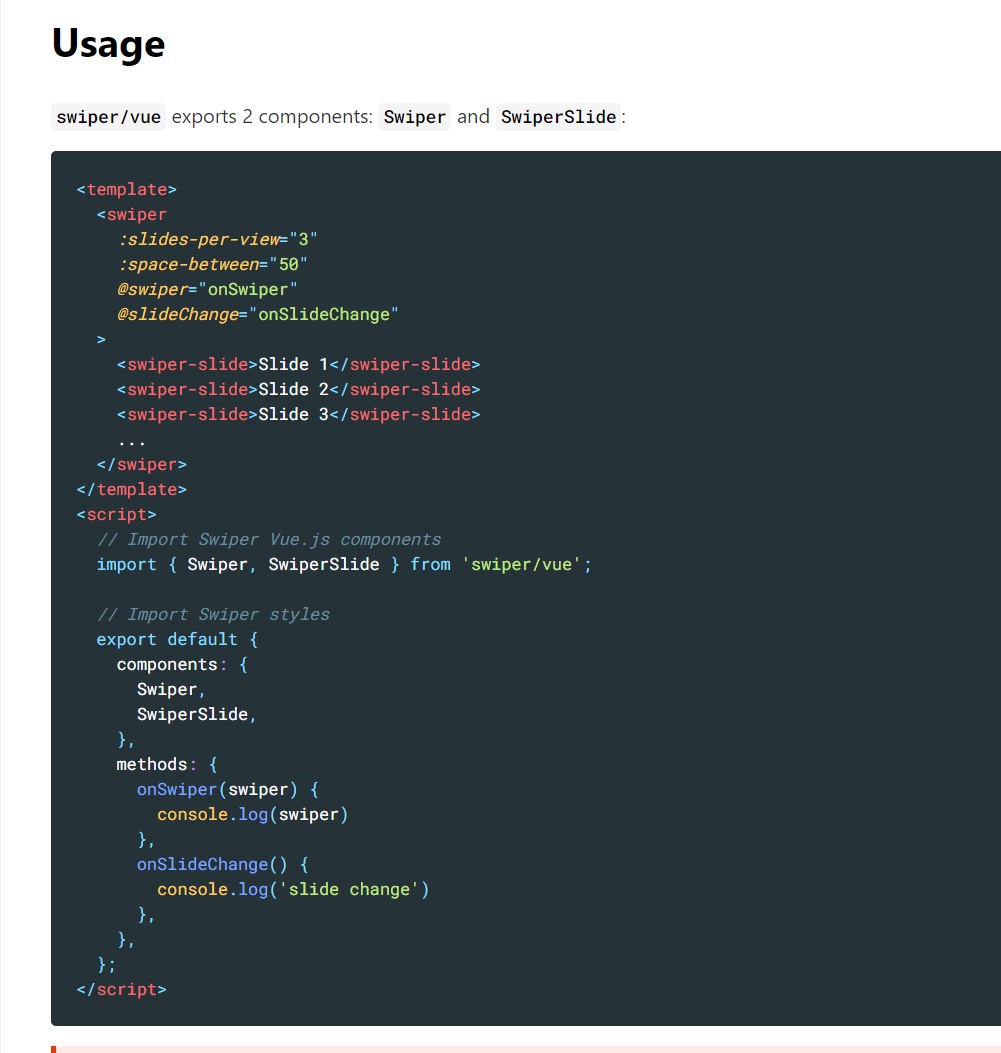Image resolution: width=1001 pixels, height=1053 pixels.
Task: Click 'SwiperSlide,' inside the components object
Action: pyautogui.click(x=197, y=714)
